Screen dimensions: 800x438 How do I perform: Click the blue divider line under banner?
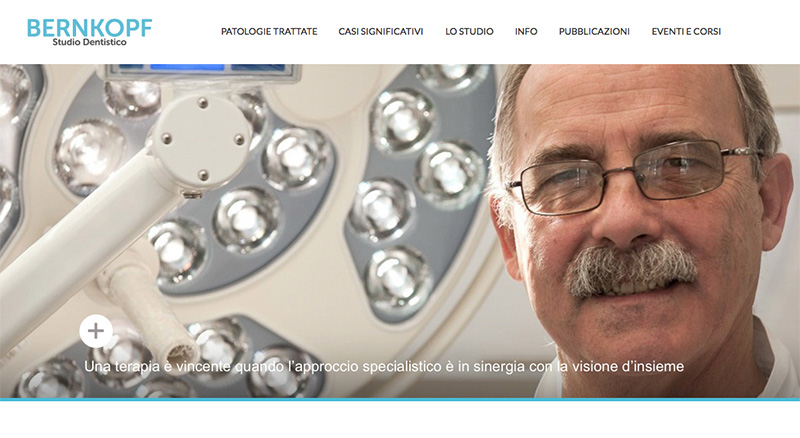(400, 400)
